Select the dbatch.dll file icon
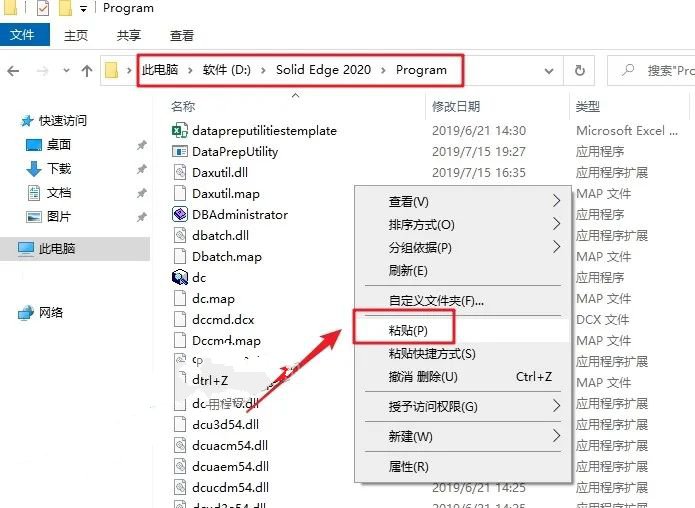The image size is (695, 508). (x=180, y=235)
